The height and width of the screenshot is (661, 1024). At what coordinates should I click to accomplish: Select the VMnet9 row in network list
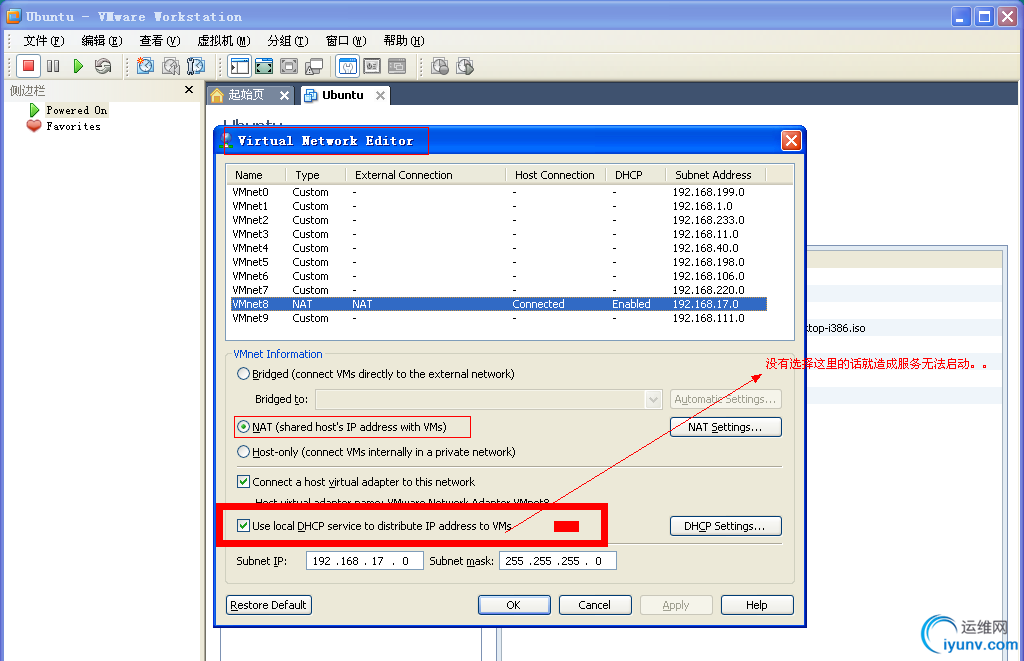(498, 318)
